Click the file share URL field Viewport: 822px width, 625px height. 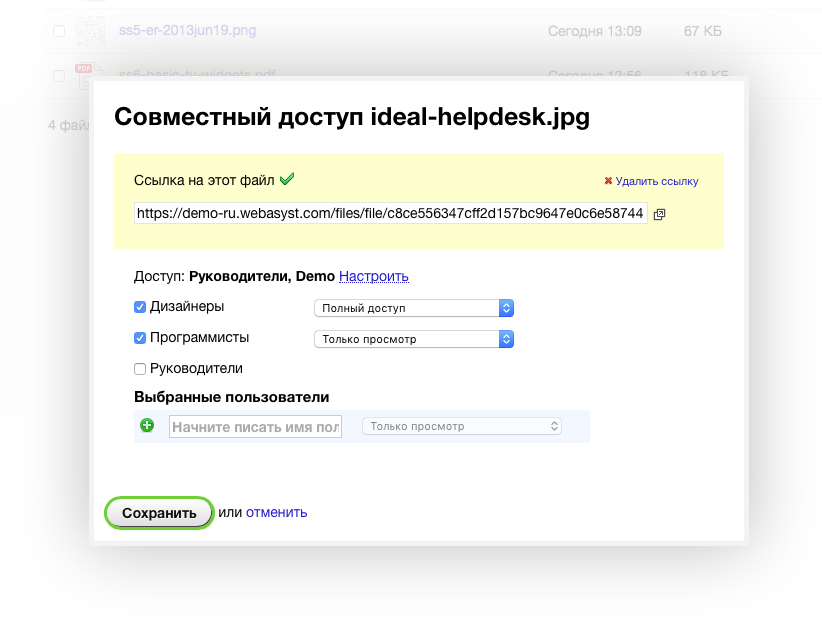coord(390,213)
